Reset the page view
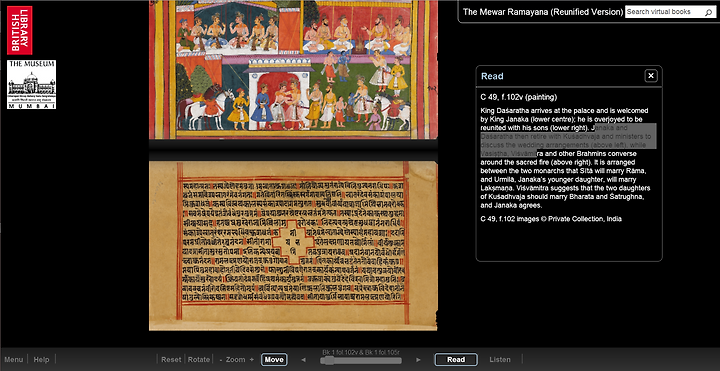720x371 pixels. click(x=171, y=360)
